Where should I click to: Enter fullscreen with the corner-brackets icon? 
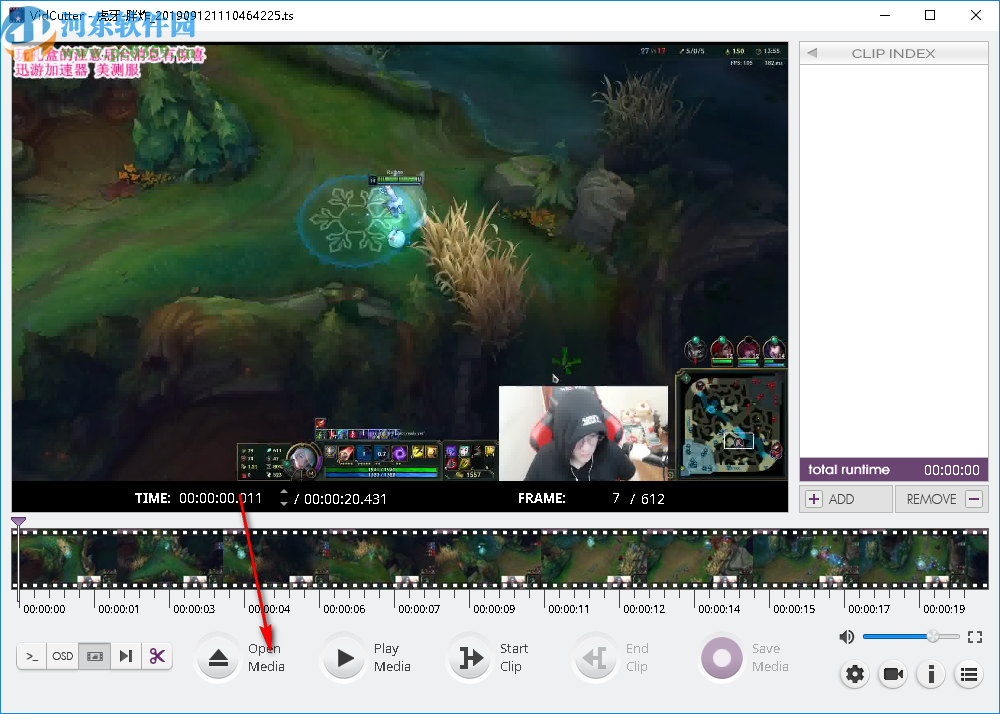(x=974, y=636)
